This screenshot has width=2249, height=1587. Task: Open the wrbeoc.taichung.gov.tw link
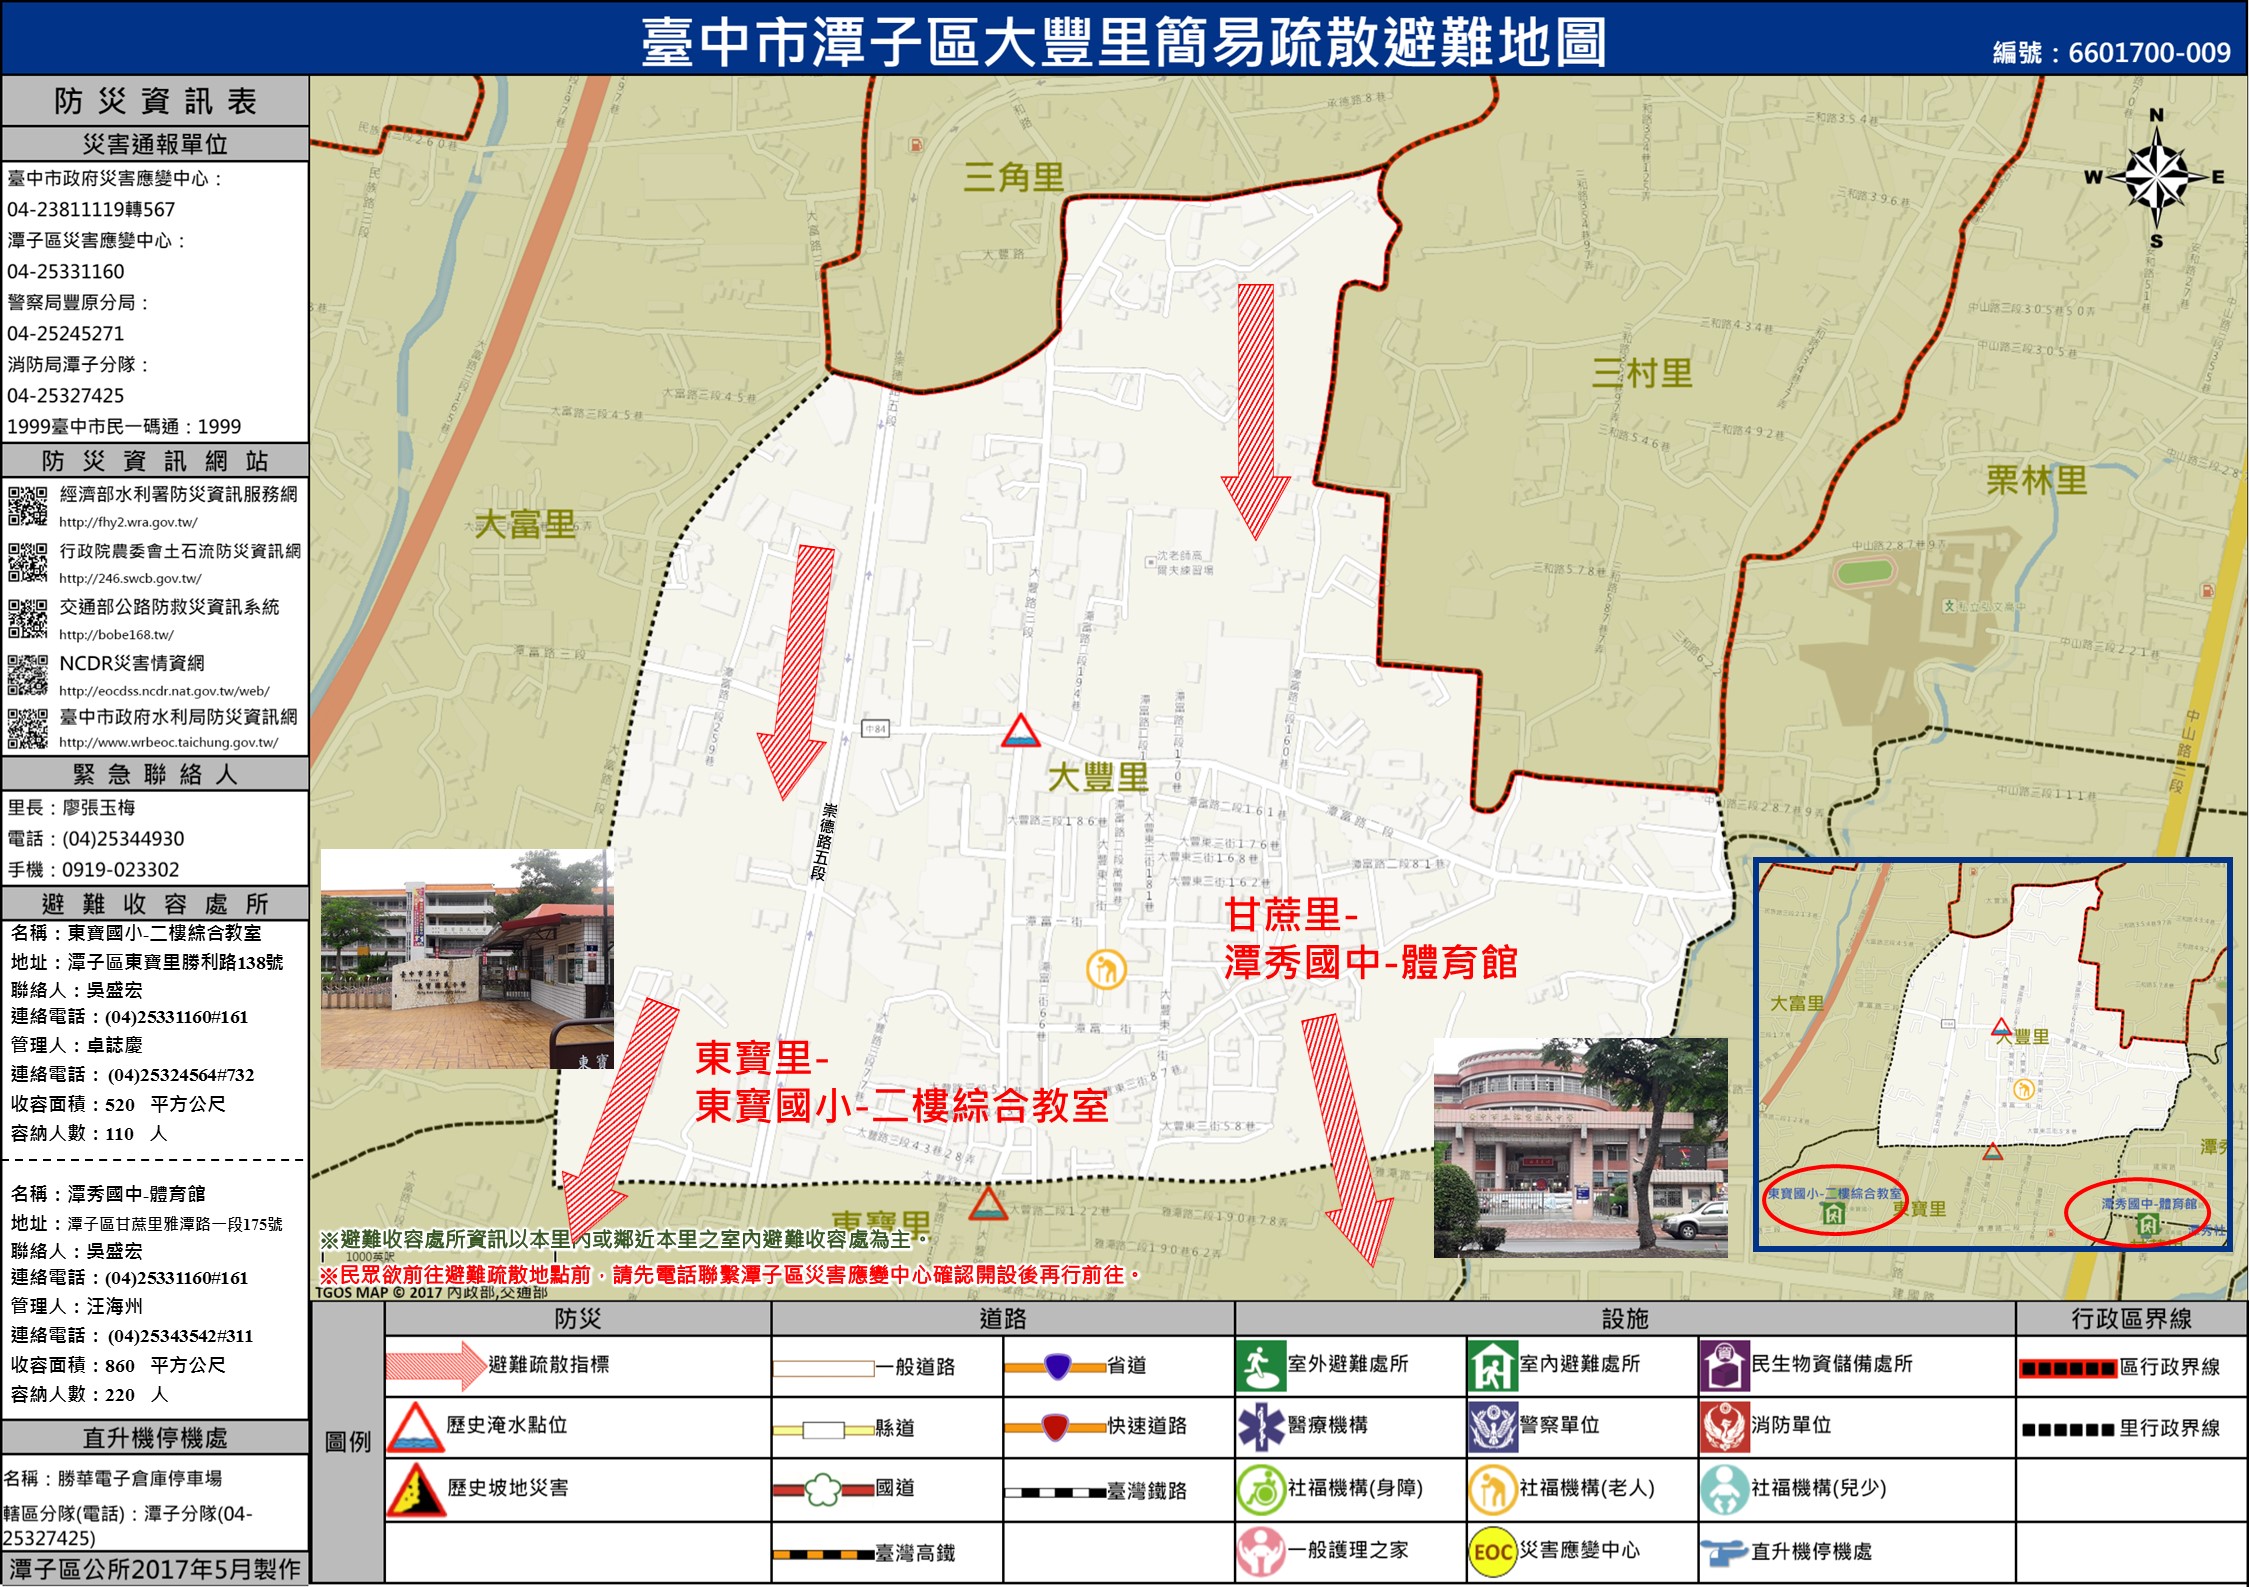coord(168,742)
